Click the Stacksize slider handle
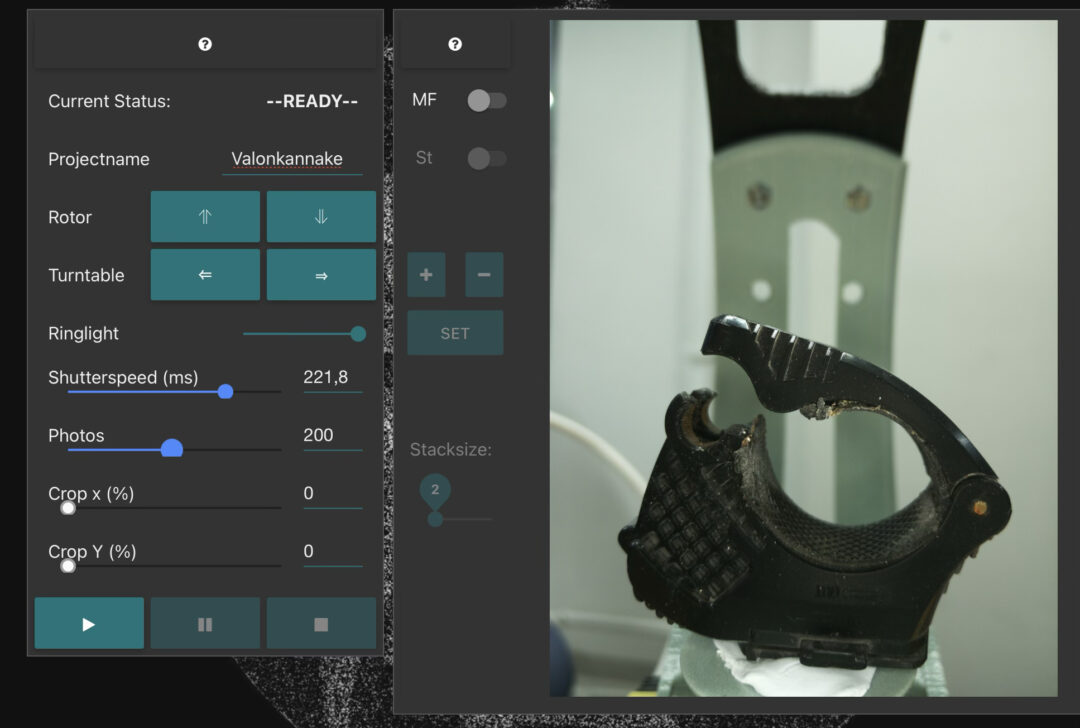This screenshot has width=1080, height=728. click(x=435, y=519)
